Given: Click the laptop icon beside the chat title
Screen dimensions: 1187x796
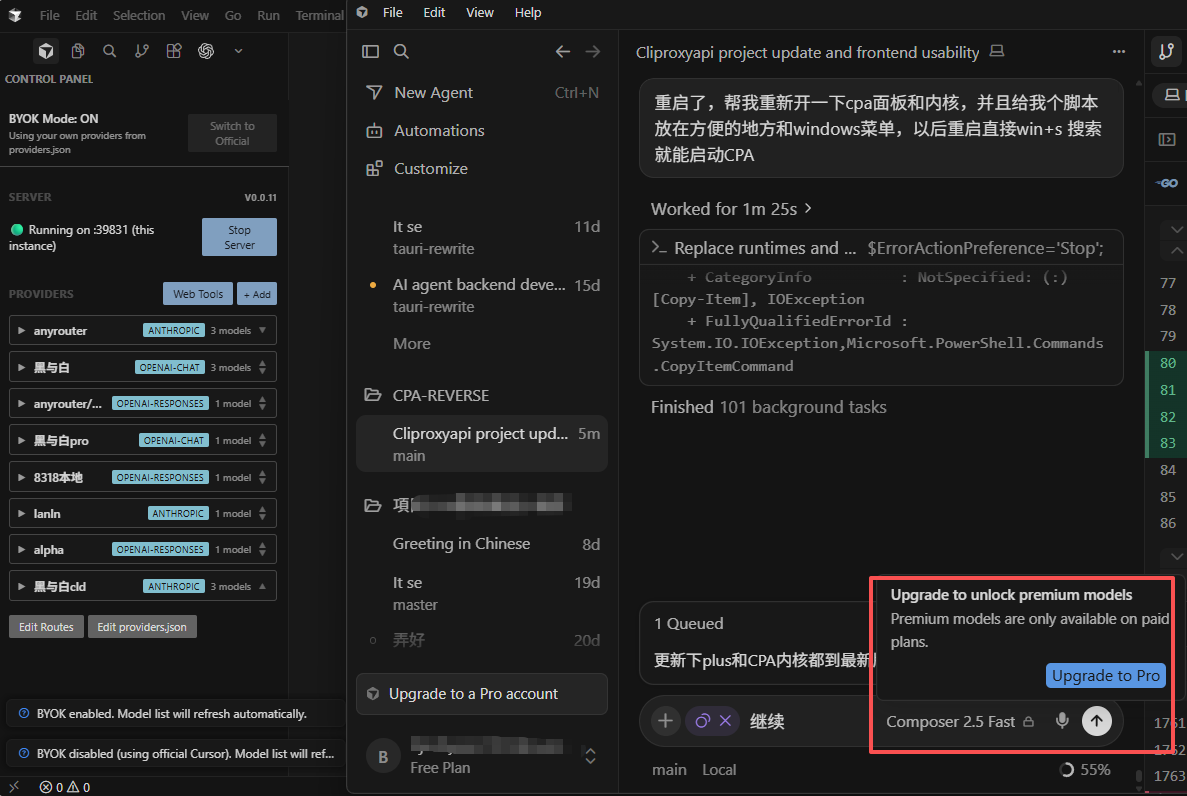Looking at the screenshot, I should (x=997, y=52).
